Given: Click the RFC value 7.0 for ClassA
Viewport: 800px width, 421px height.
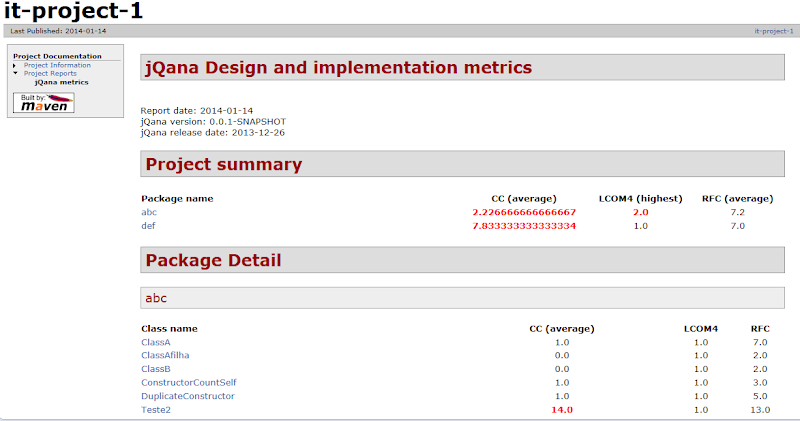Looking at the screenshot, I should [x=760, y=342].
